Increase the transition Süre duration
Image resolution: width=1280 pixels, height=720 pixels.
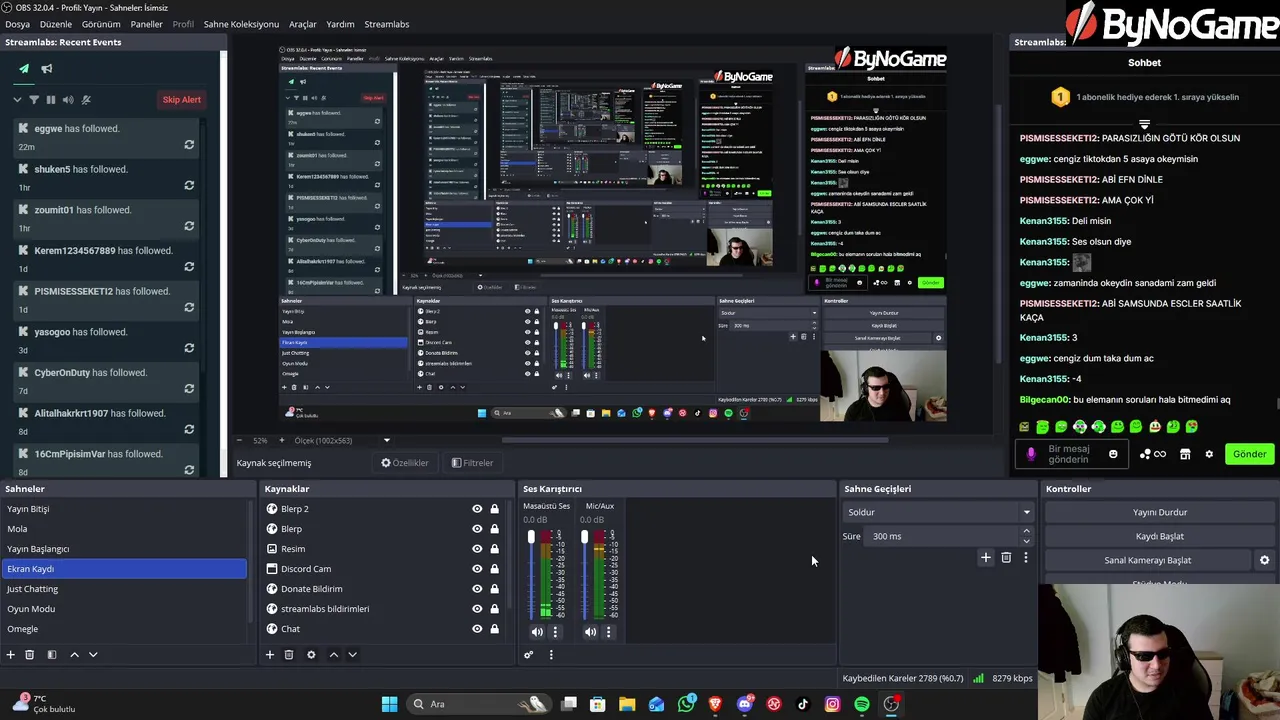pos(1026,531)
